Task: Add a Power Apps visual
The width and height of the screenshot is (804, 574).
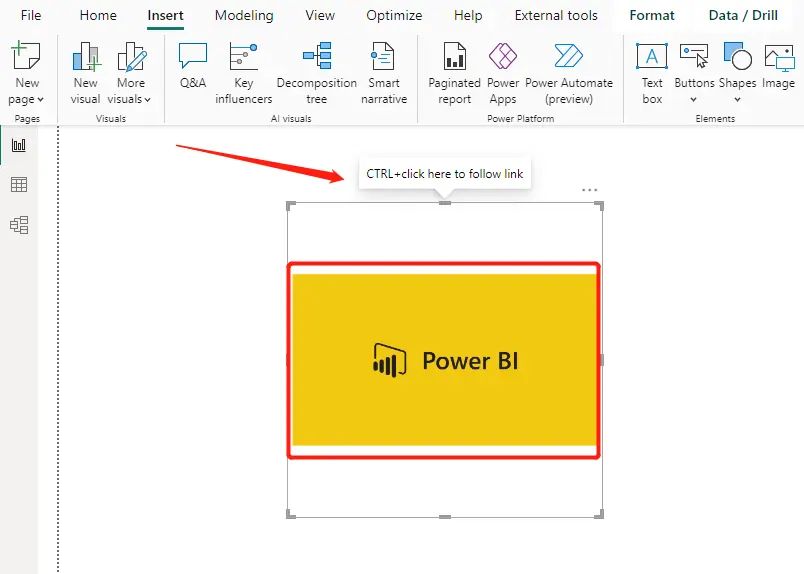Action: [x=503, y=73]
